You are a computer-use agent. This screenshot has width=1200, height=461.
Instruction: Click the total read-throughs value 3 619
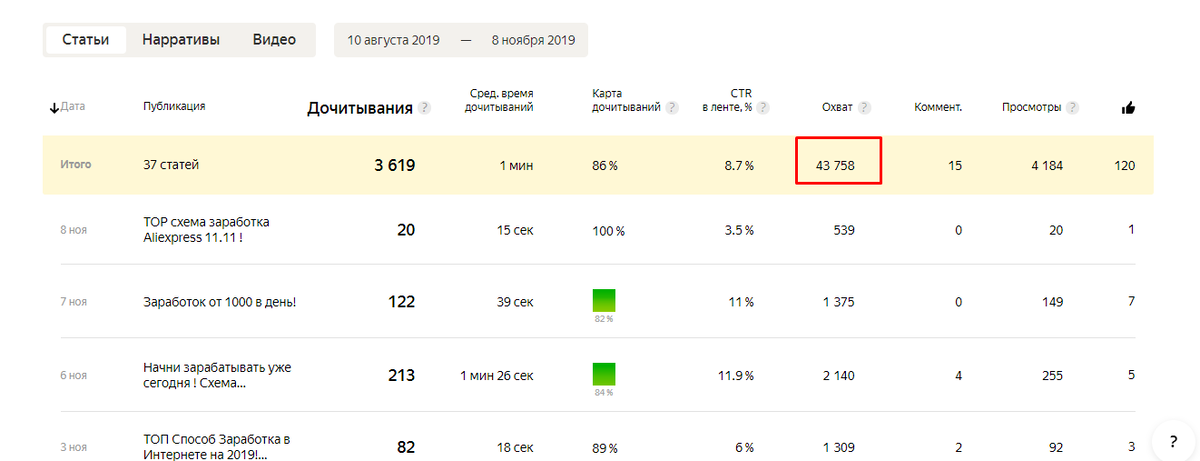[x=394, y=165]
